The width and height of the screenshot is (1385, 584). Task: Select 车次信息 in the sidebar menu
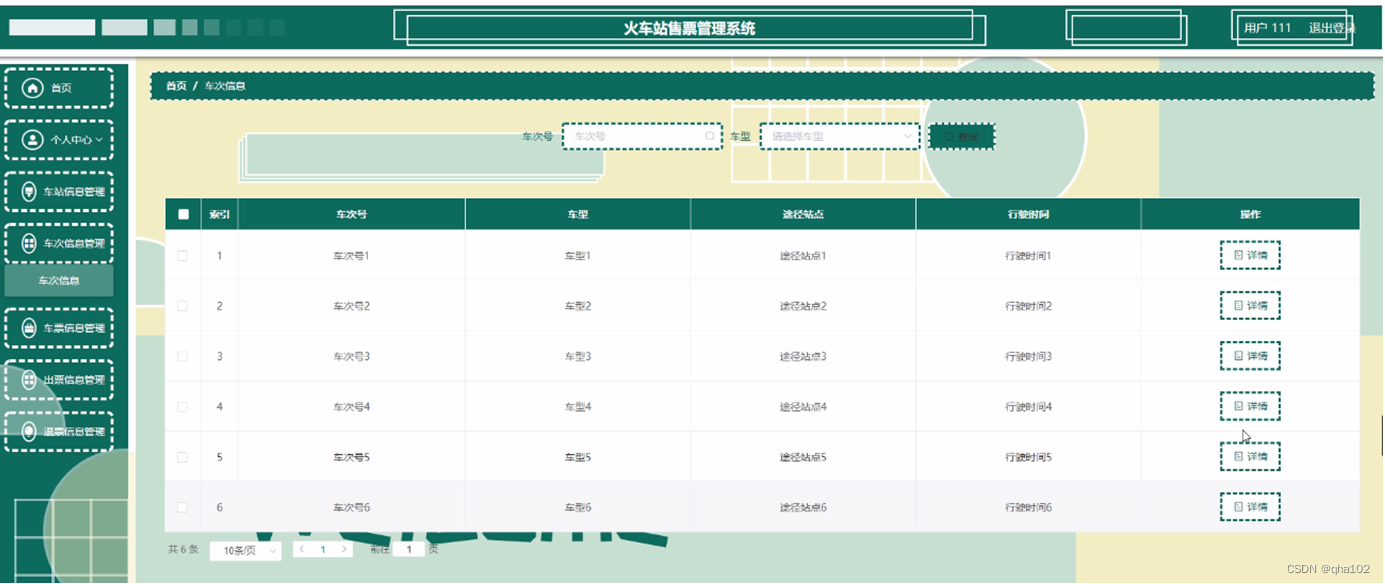pos(59,281)
